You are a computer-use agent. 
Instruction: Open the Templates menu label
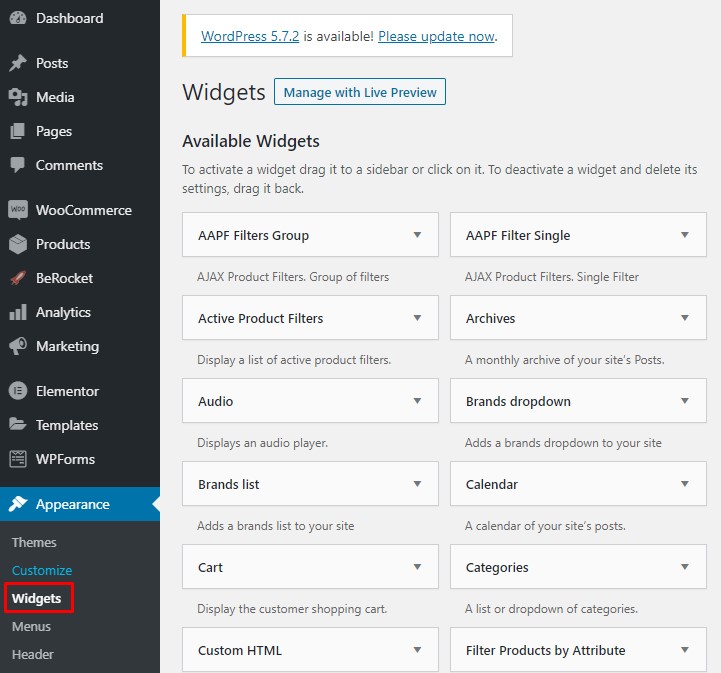click(x=67, y=426)
